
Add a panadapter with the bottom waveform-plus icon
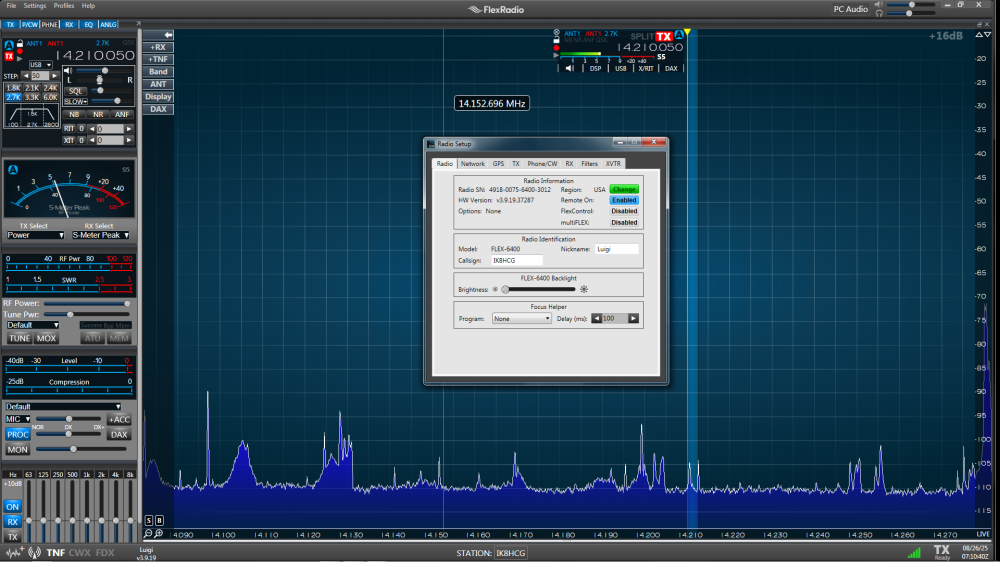pyautogui.click(x=15, y=552)
